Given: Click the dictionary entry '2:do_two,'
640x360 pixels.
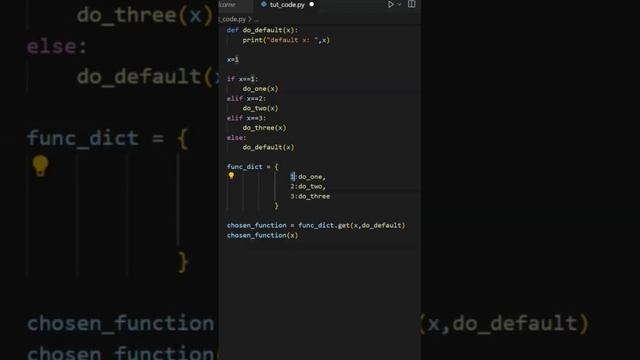Looking at the screenshot, I should point(308,187).
